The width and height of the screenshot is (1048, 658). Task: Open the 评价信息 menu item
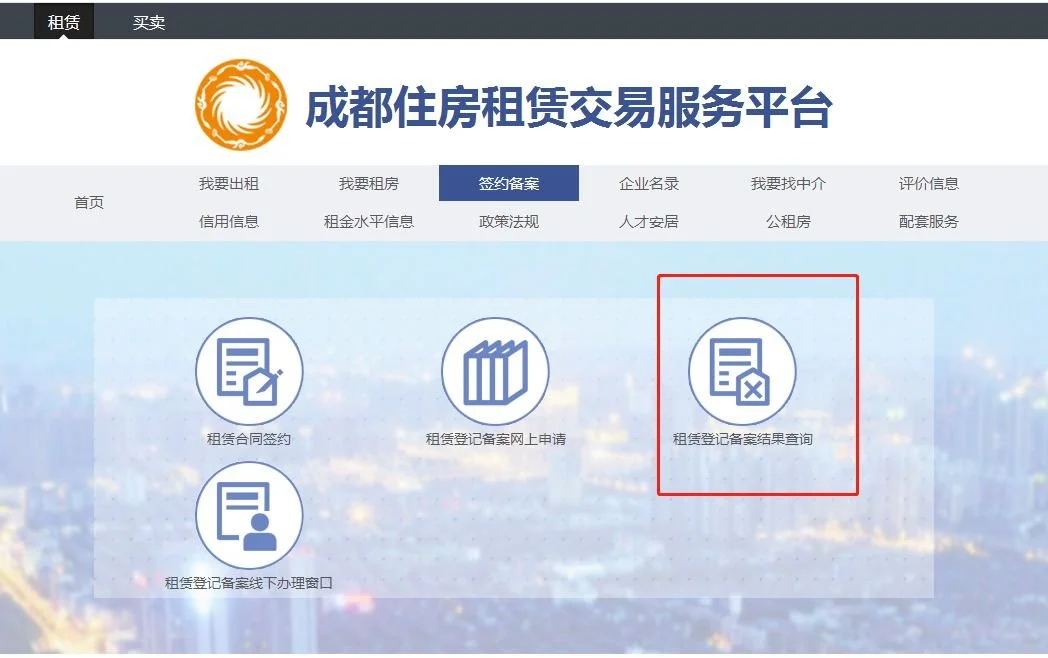(x=928, y=183)
